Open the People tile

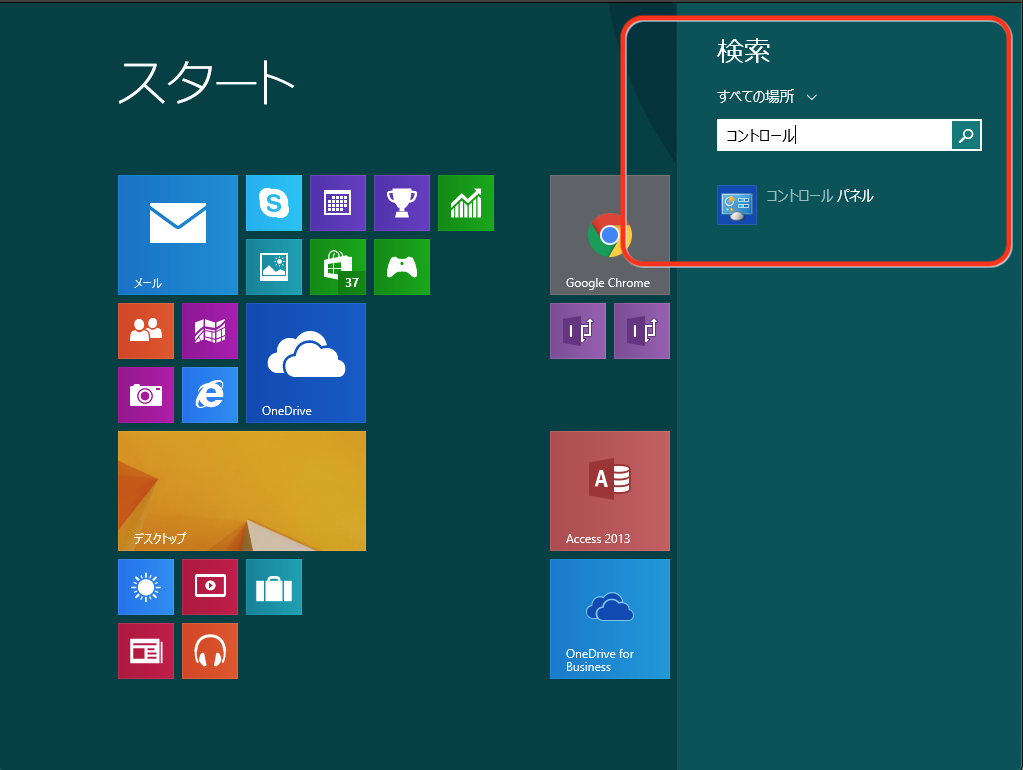146,331
